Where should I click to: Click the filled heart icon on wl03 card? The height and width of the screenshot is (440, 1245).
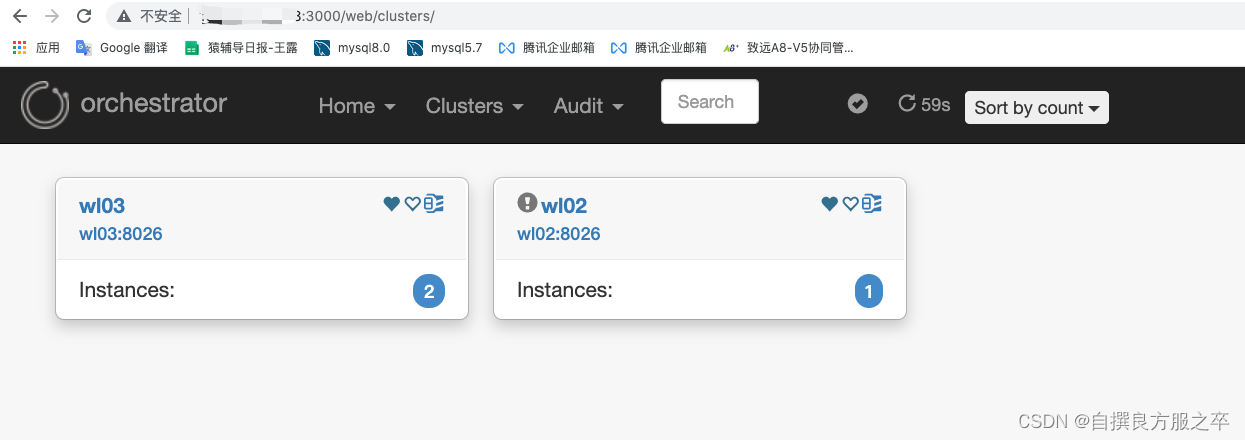click(x=392, y=203)
